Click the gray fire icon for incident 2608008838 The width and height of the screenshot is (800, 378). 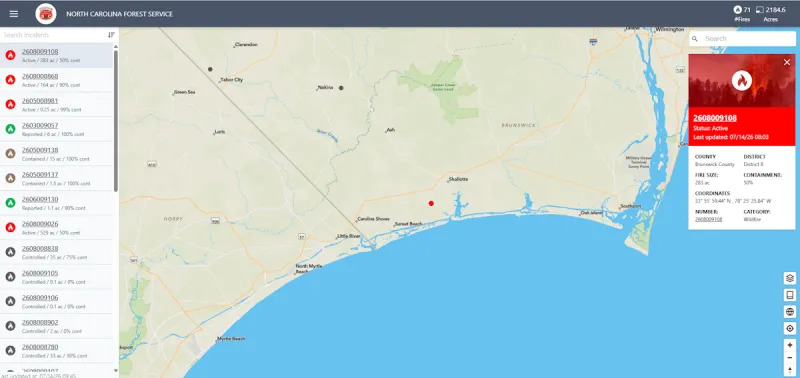pos(10,252)
